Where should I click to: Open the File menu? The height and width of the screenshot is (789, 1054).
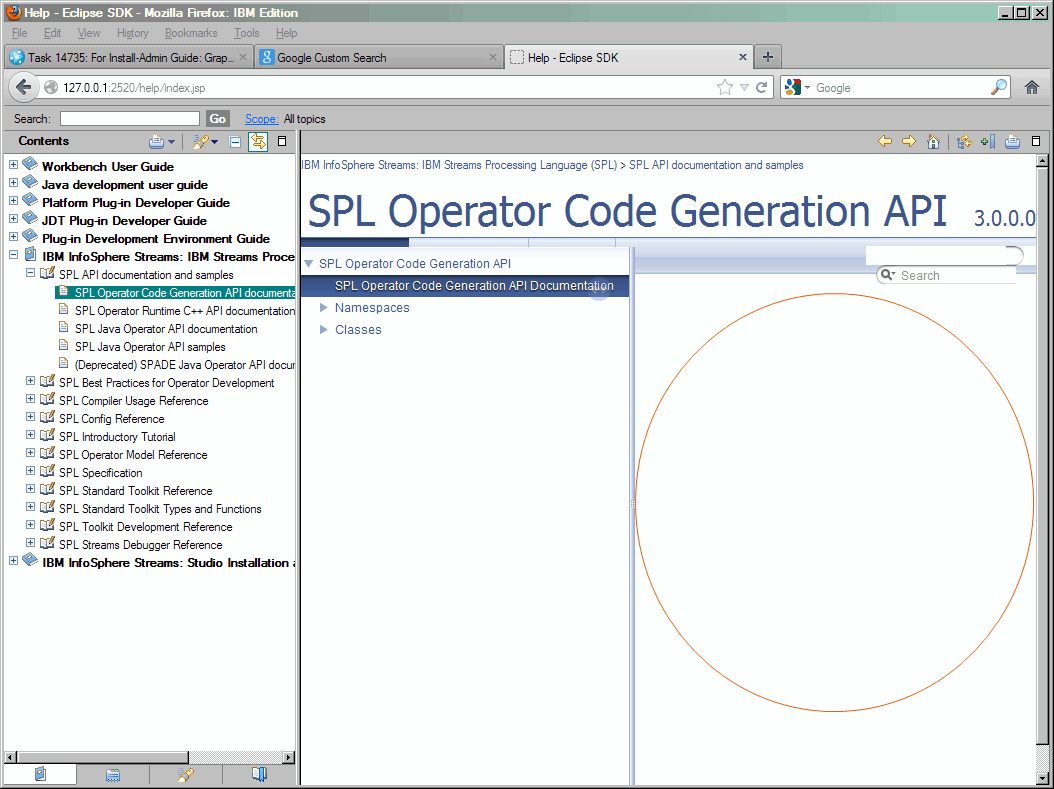coord(19,33)
